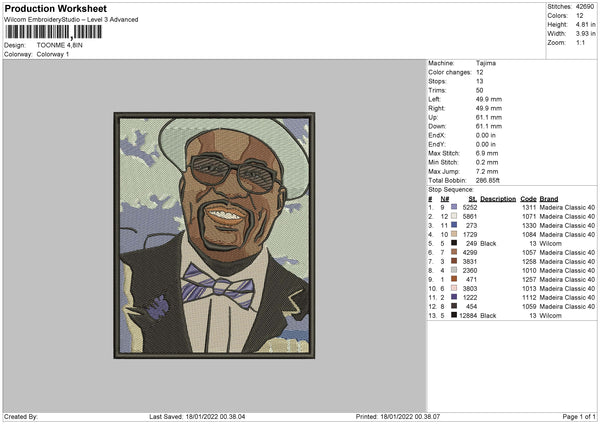The height and width of the screenshot is (424, 600).
Task: Click the "Left:" measurement label
Action: pyautogui.click(x=434, y=99)
